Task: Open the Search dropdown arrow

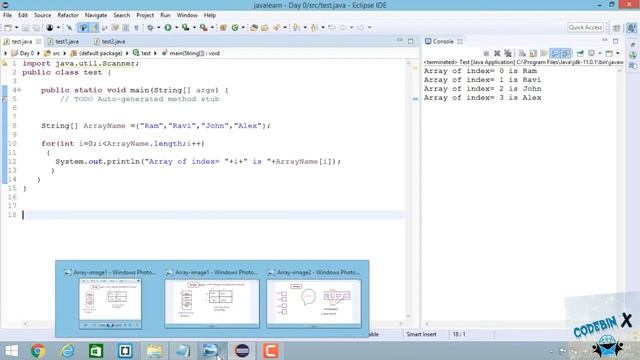Action: point(285,27)
